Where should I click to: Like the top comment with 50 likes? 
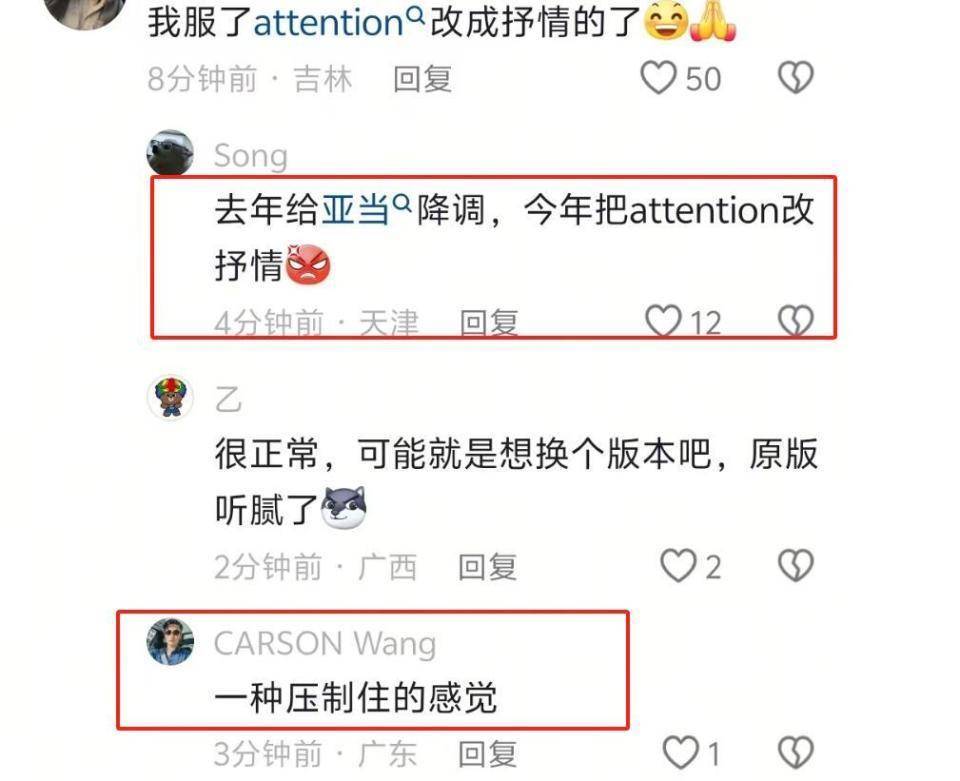coord(658,78)
